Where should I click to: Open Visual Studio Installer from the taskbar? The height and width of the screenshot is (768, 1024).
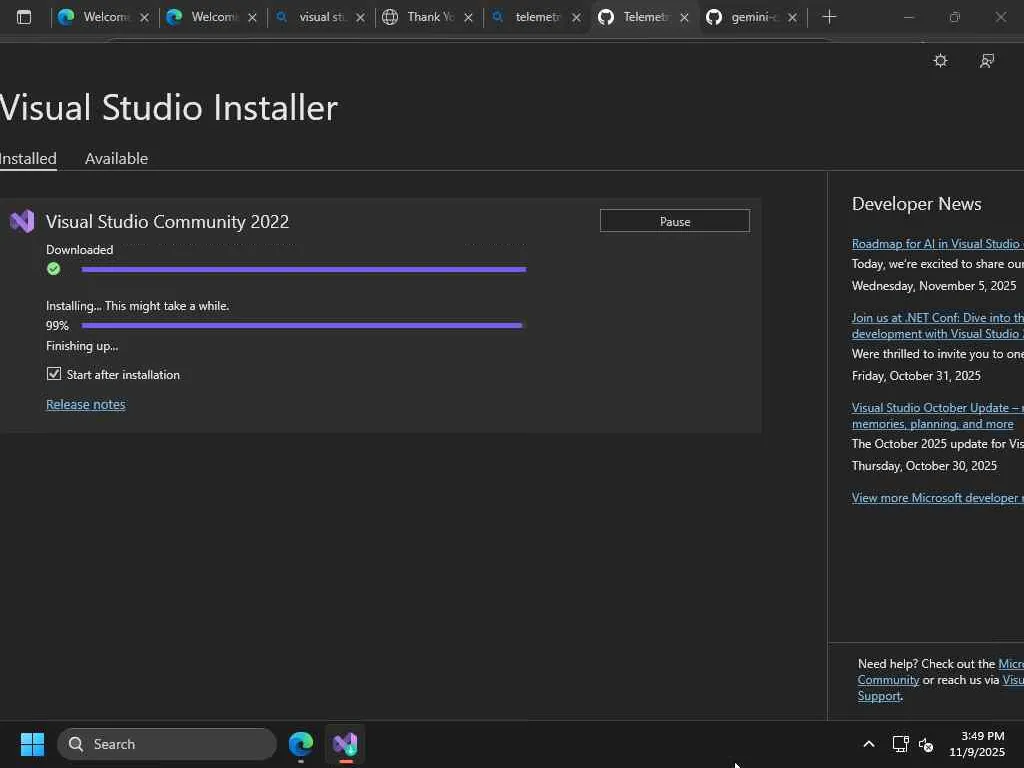(x=345, y=744)
